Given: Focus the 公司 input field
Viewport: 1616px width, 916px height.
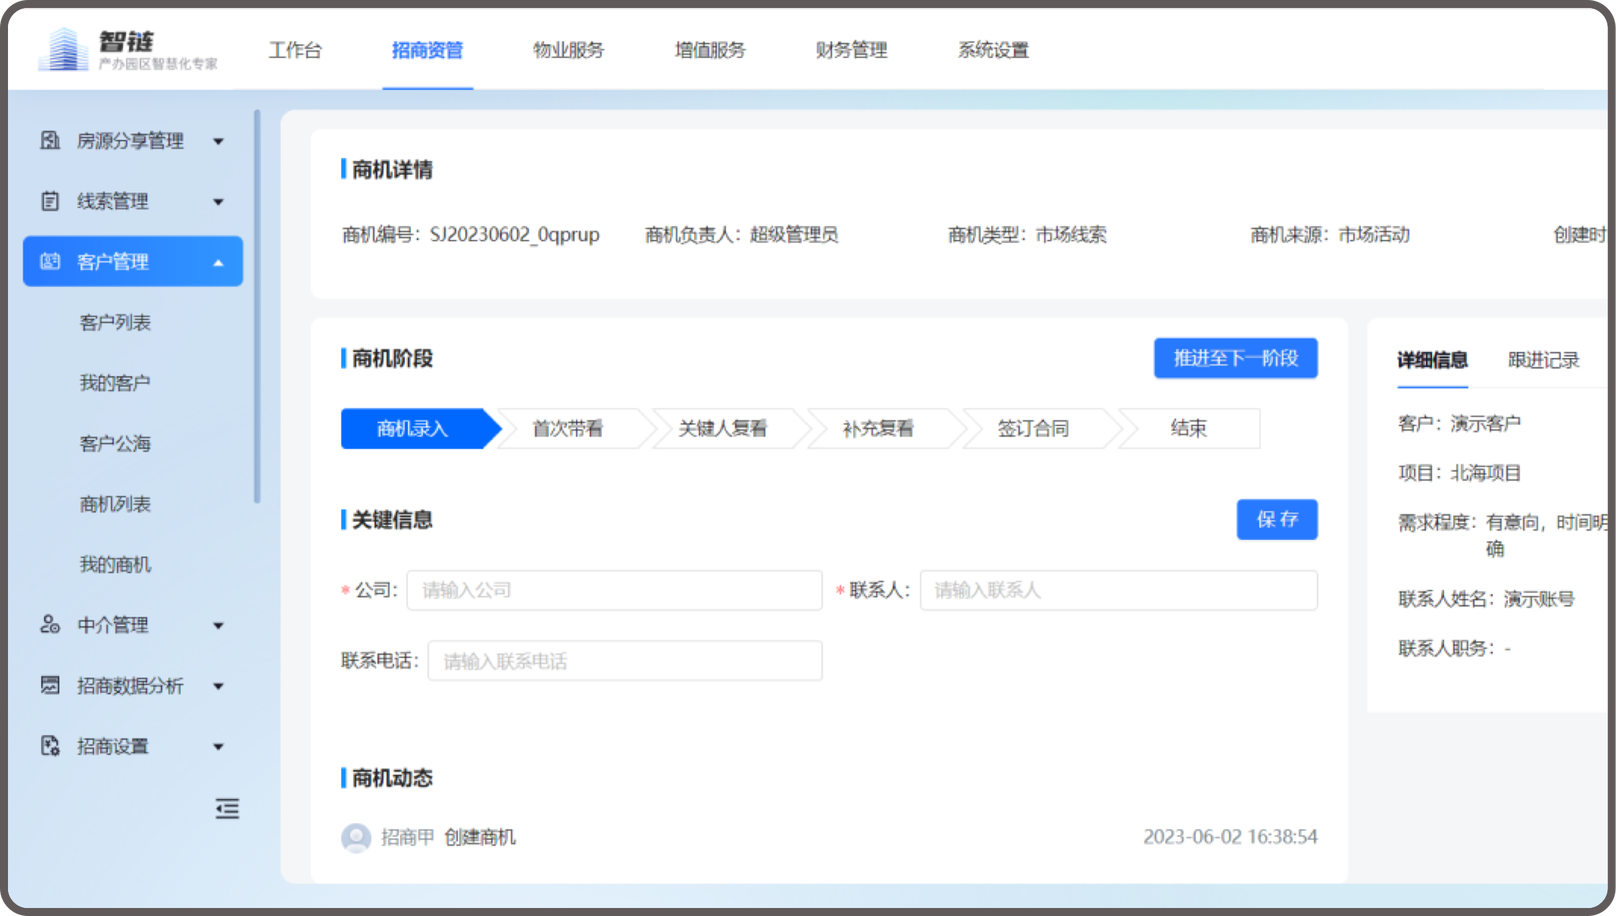Looking at the screenshot, I should click(614, 590).
